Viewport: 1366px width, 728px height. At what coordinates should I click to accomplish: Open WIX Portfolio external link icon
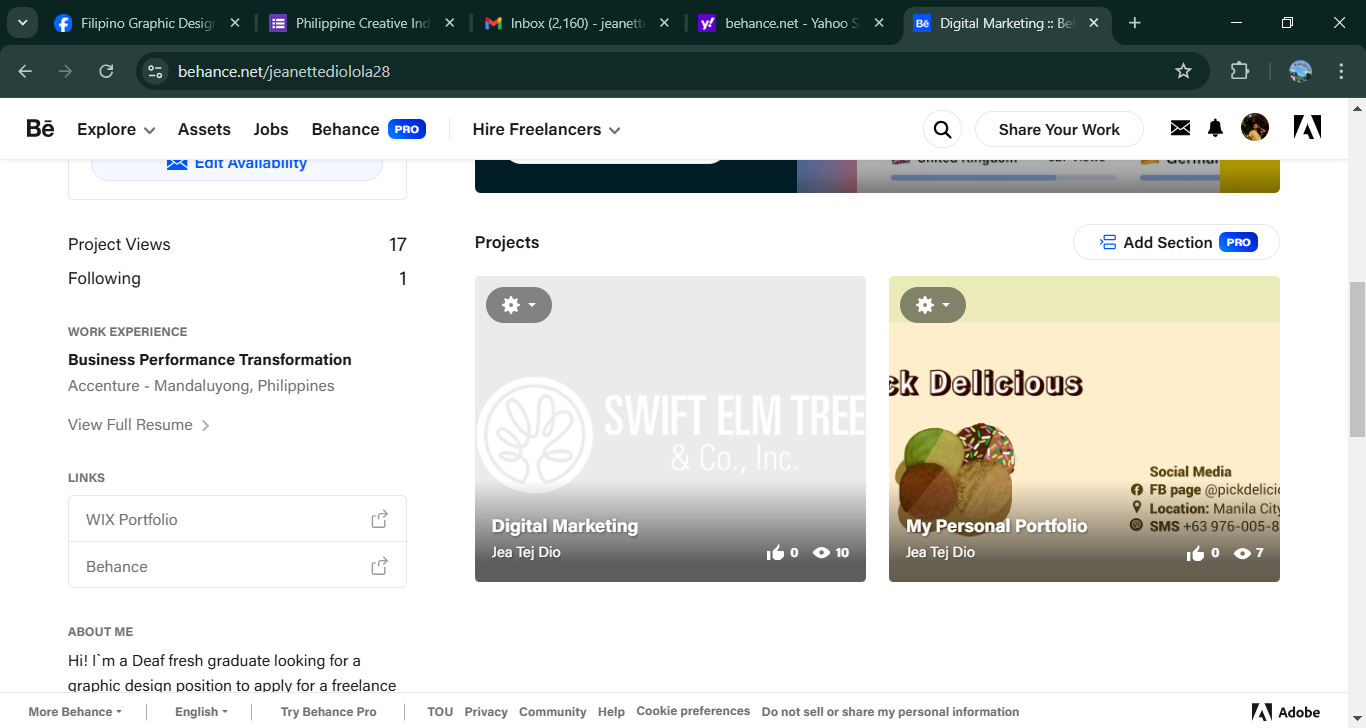click(379, 519)
